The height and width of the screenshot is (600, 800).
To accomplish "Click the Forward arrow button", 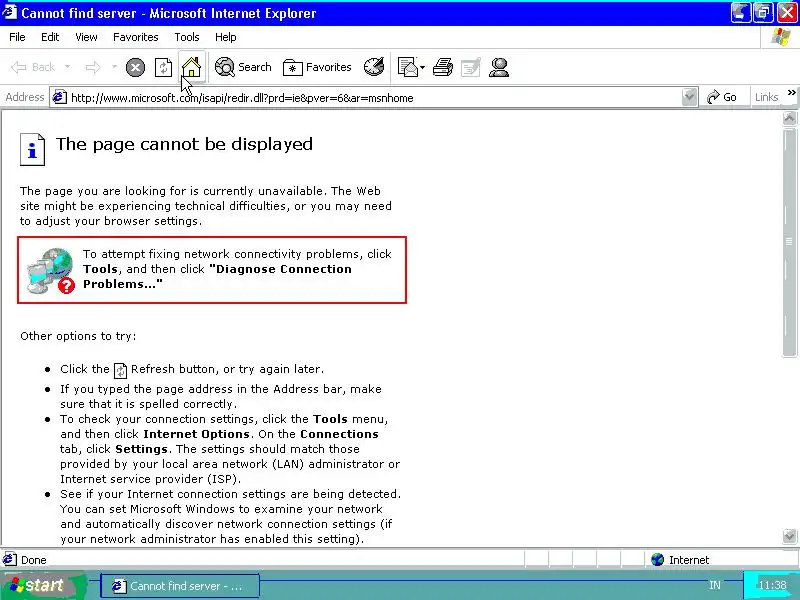I will [93, 67].
